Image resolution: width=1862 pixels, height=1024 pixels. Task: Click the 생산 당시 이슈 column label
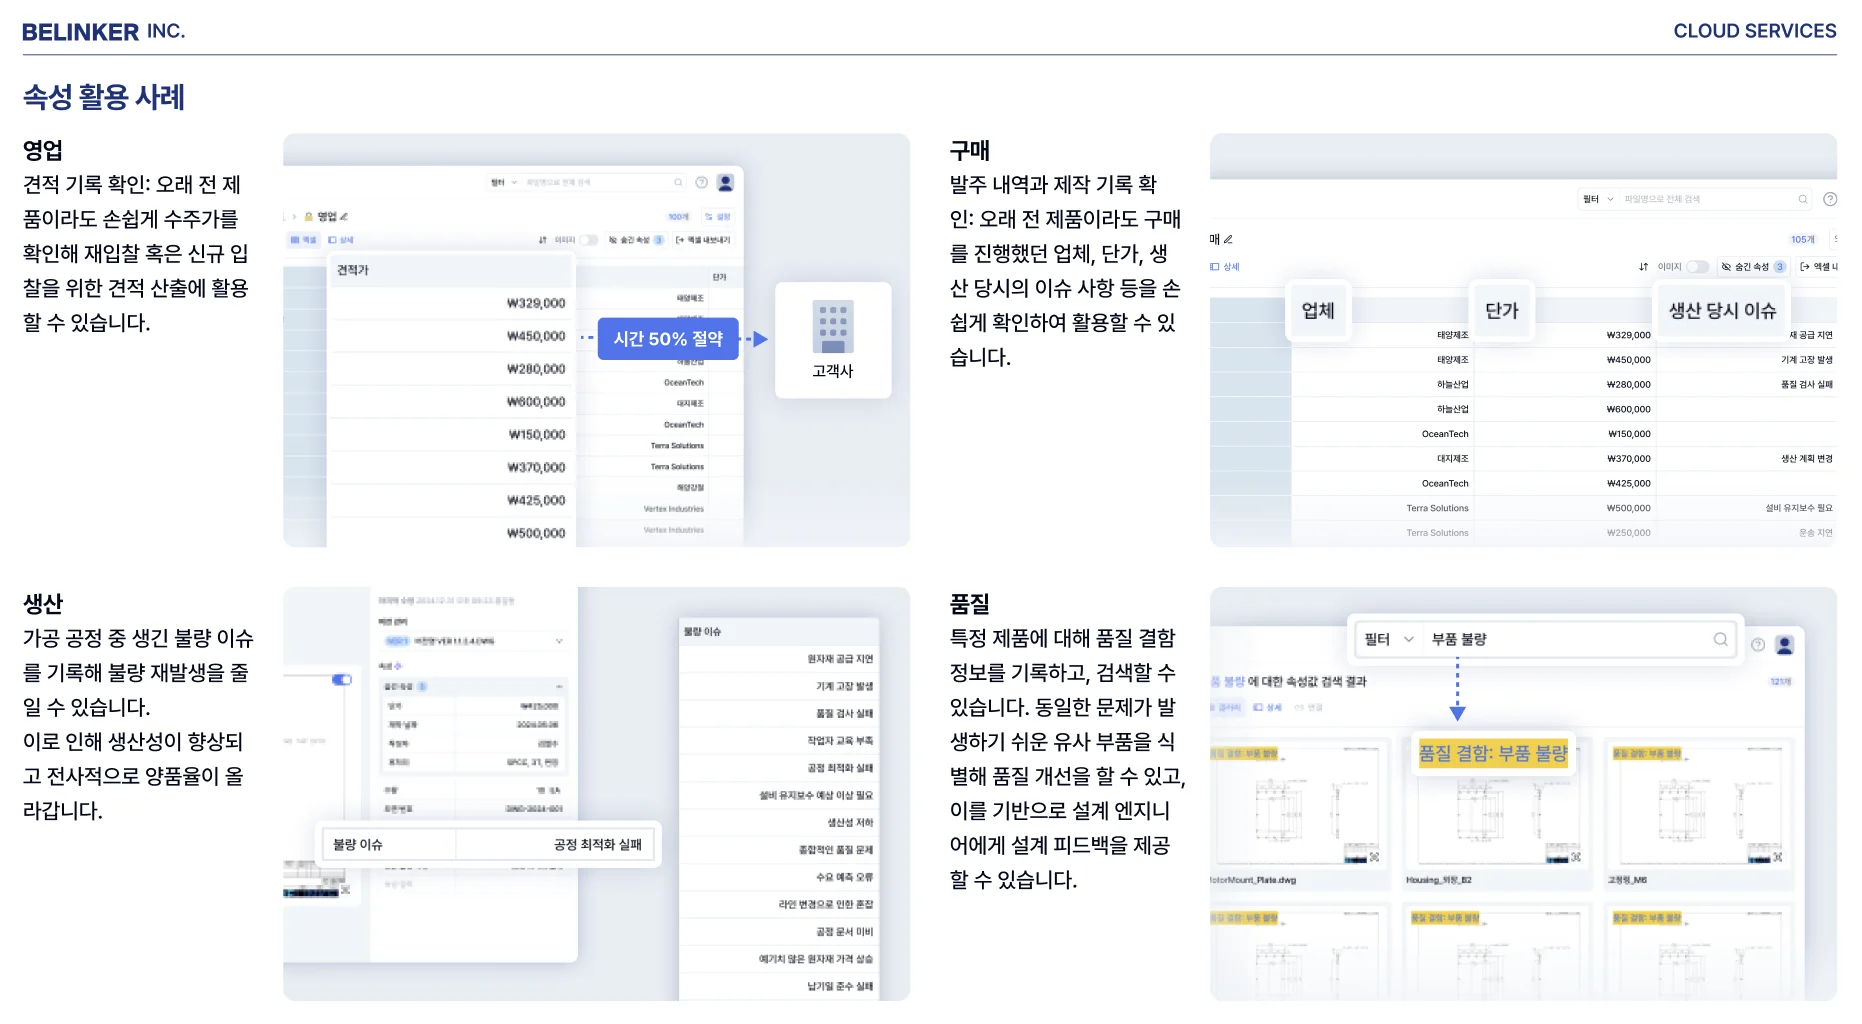tap(1722, 311)
